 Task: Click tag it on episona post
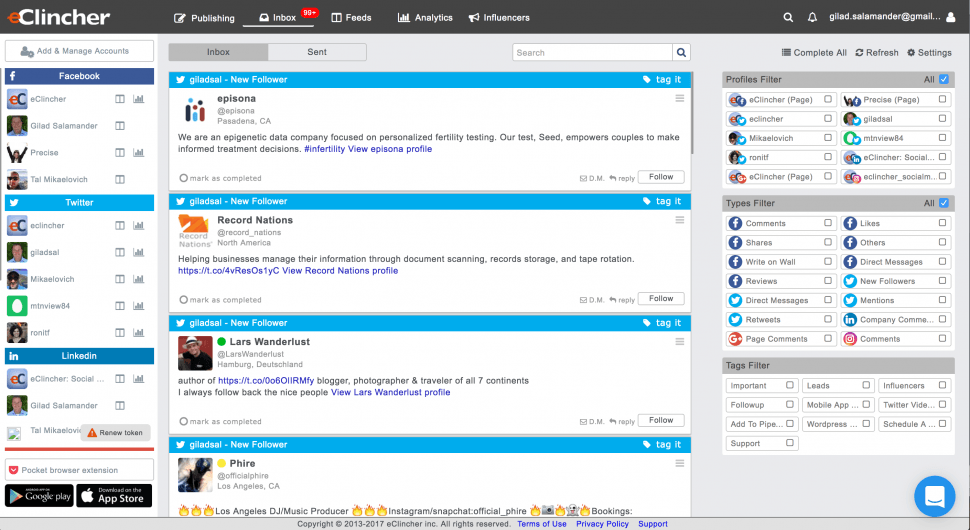click(662, 79)
